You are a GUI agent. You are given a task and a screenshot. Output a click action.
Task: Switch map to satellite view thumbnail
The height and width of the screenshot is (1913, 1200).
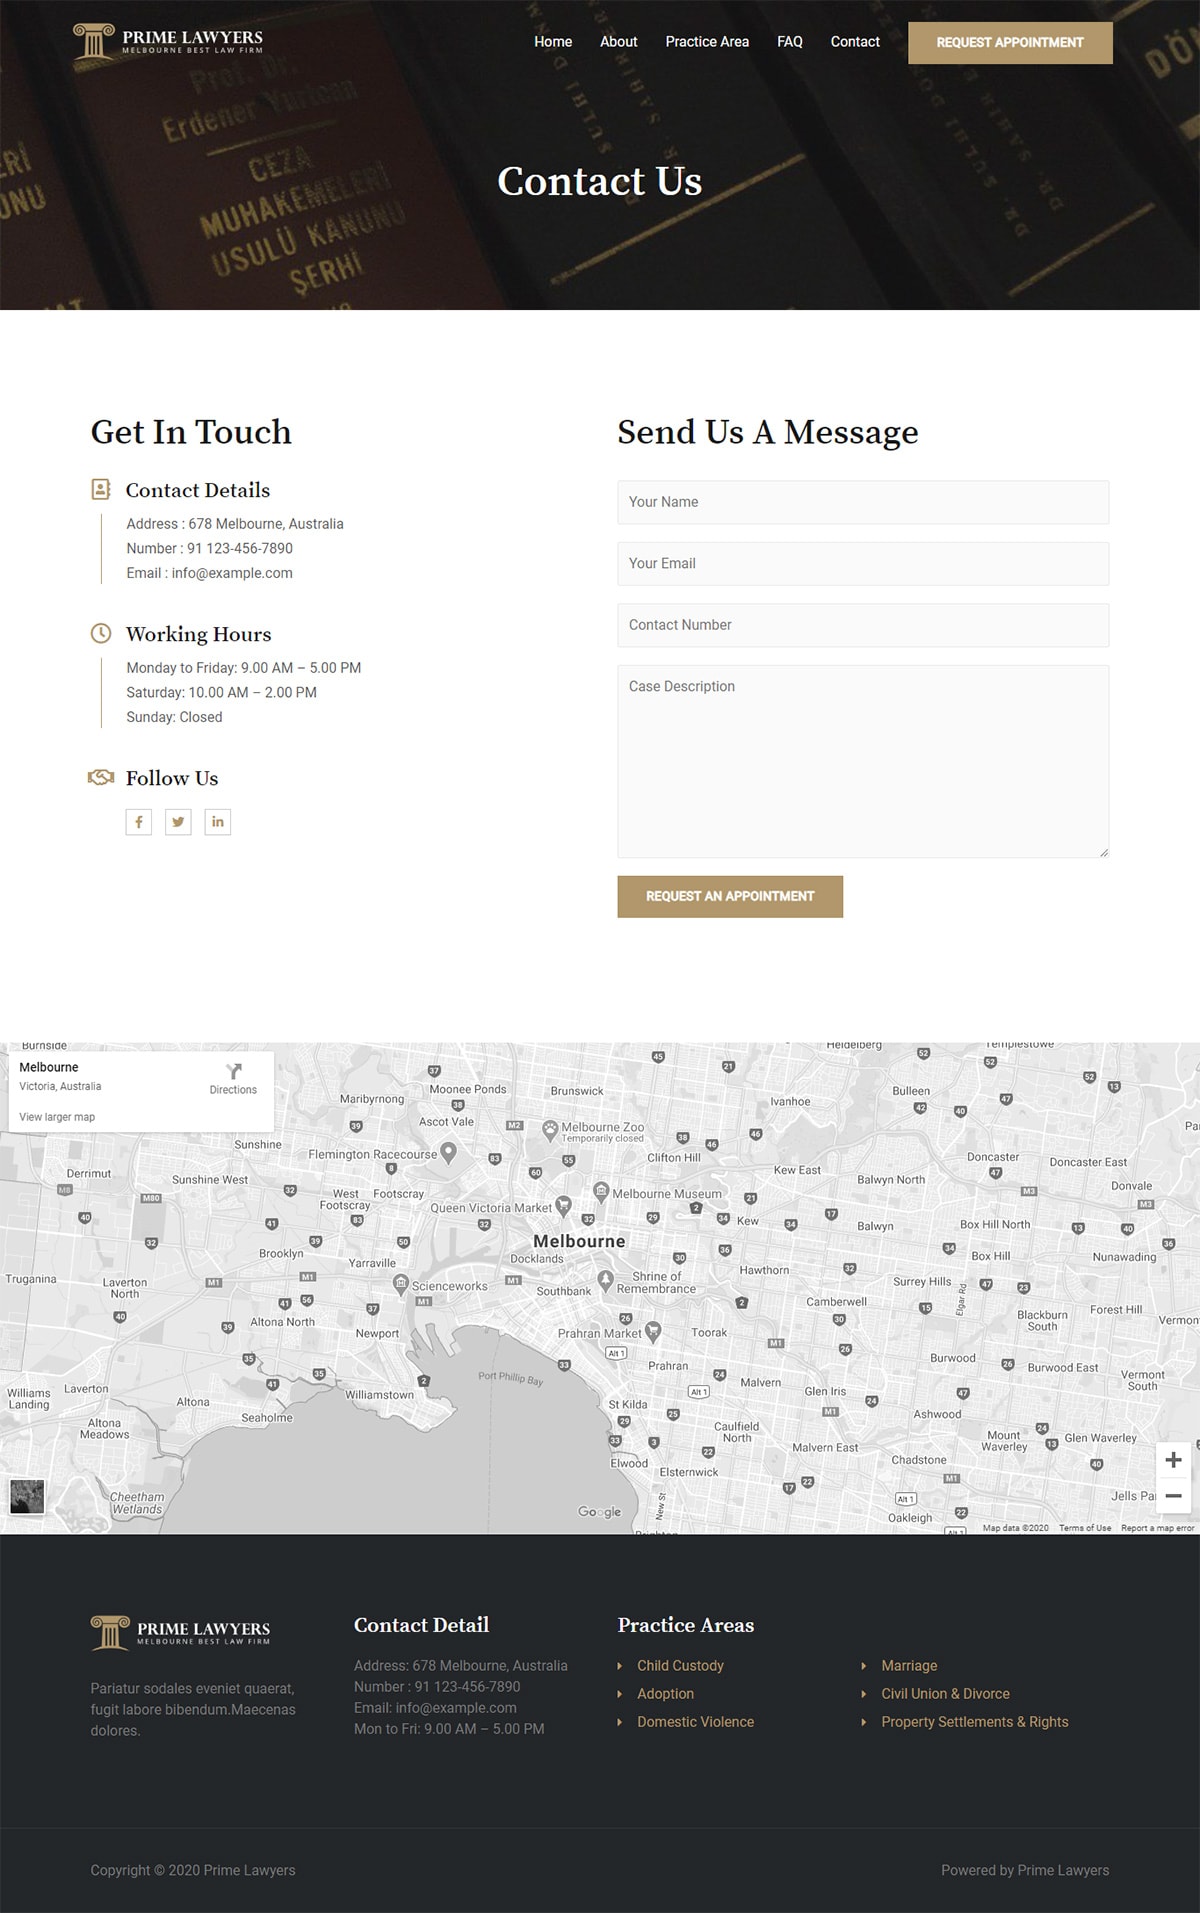[x=27, y=1496]
